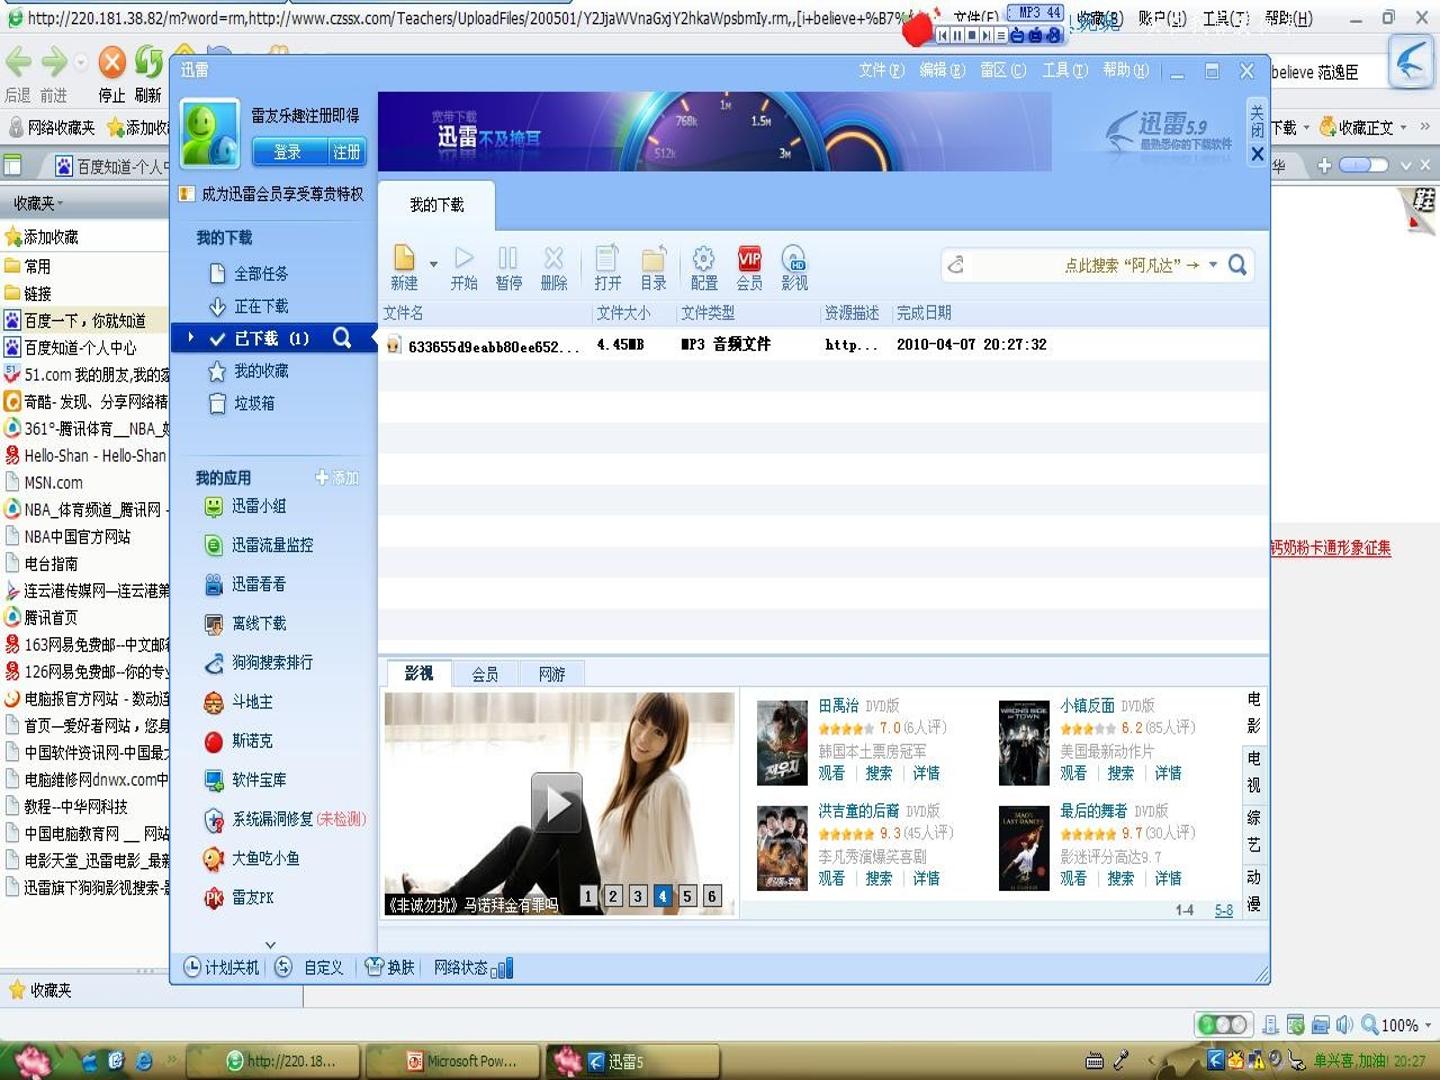Select the 正在下载 category
The width and height of the screenshot is (1440, 1080).
click(261, 306)
